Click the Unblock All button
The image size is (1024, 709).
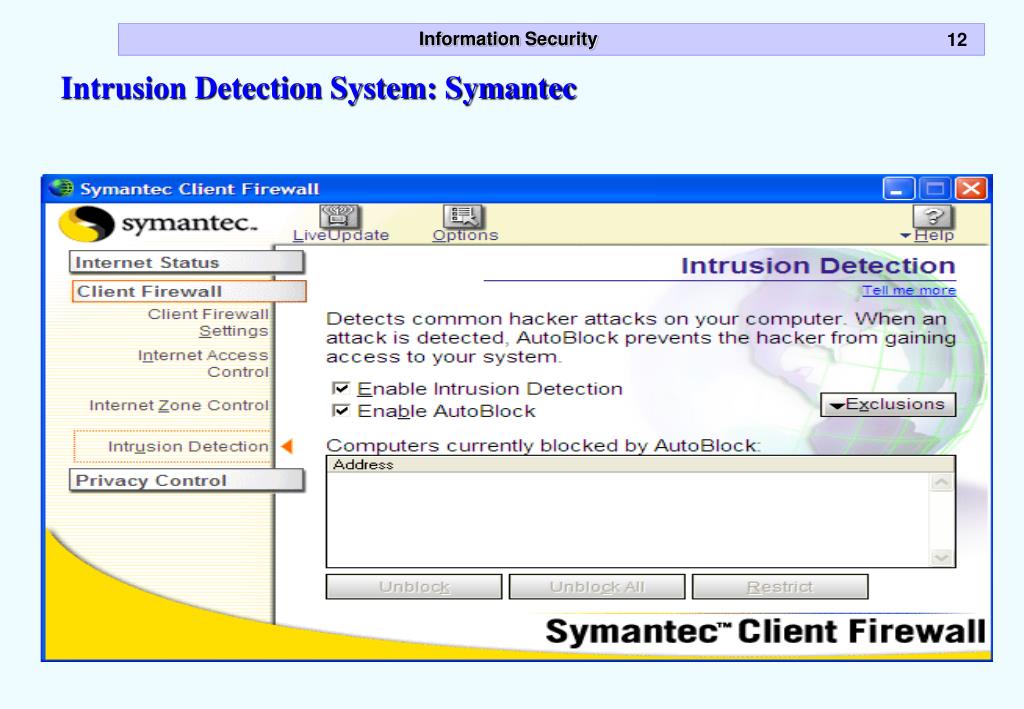pos(597,587)
